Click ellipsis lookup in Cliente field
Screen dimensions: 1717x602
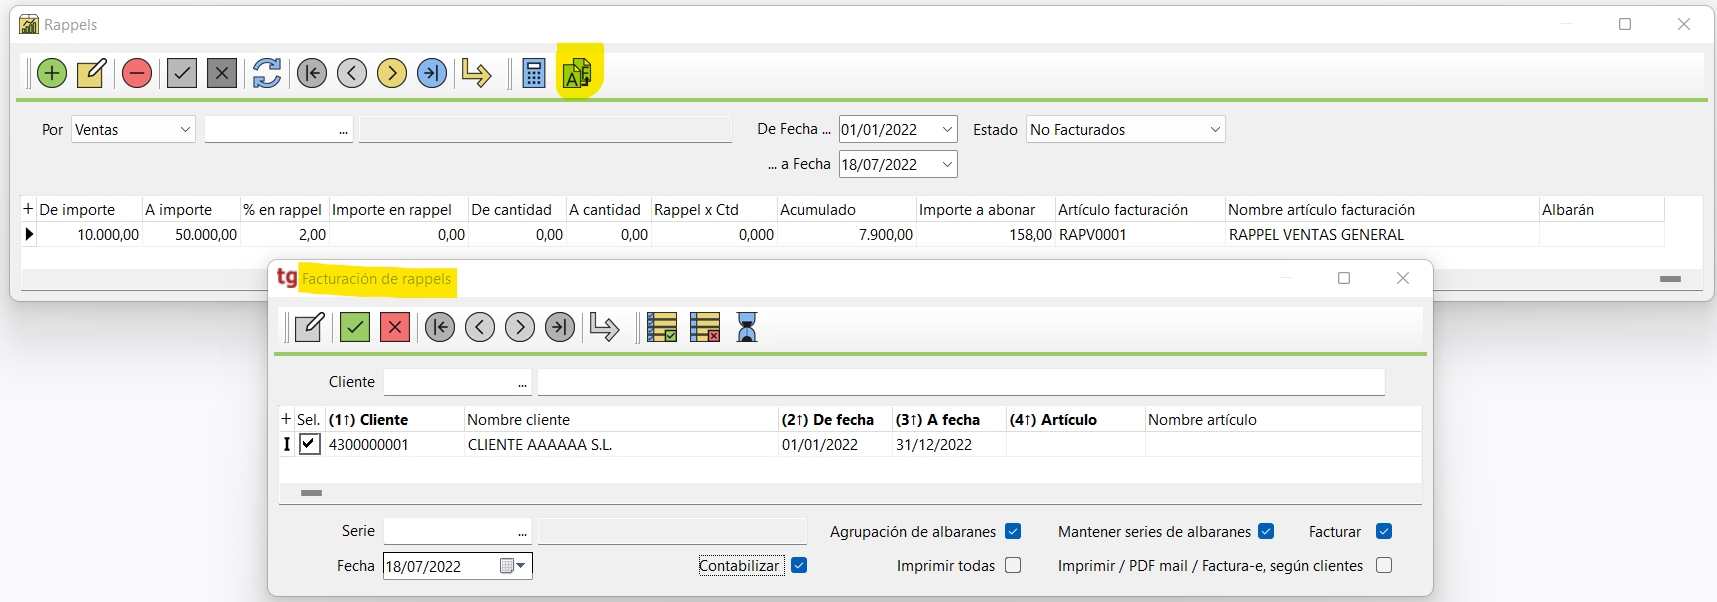point(522,382)
